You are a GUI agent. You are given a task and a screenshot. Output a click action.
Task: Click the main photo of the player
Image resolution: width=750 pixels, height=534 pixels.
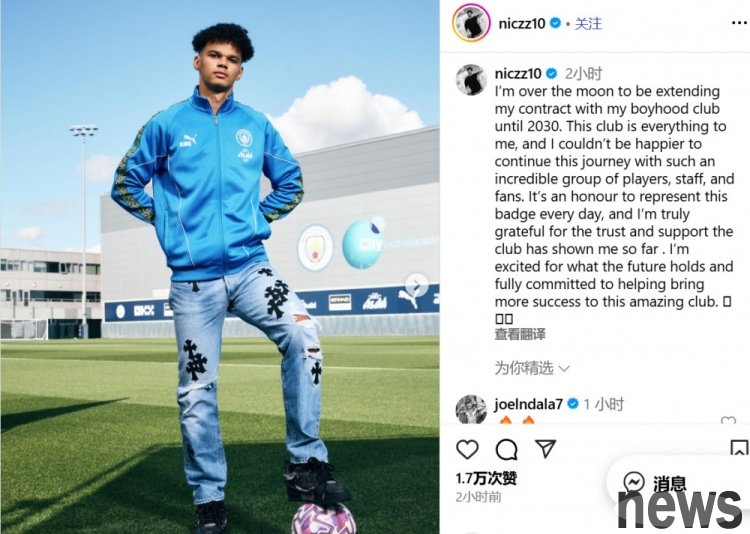tap(220, 267)
